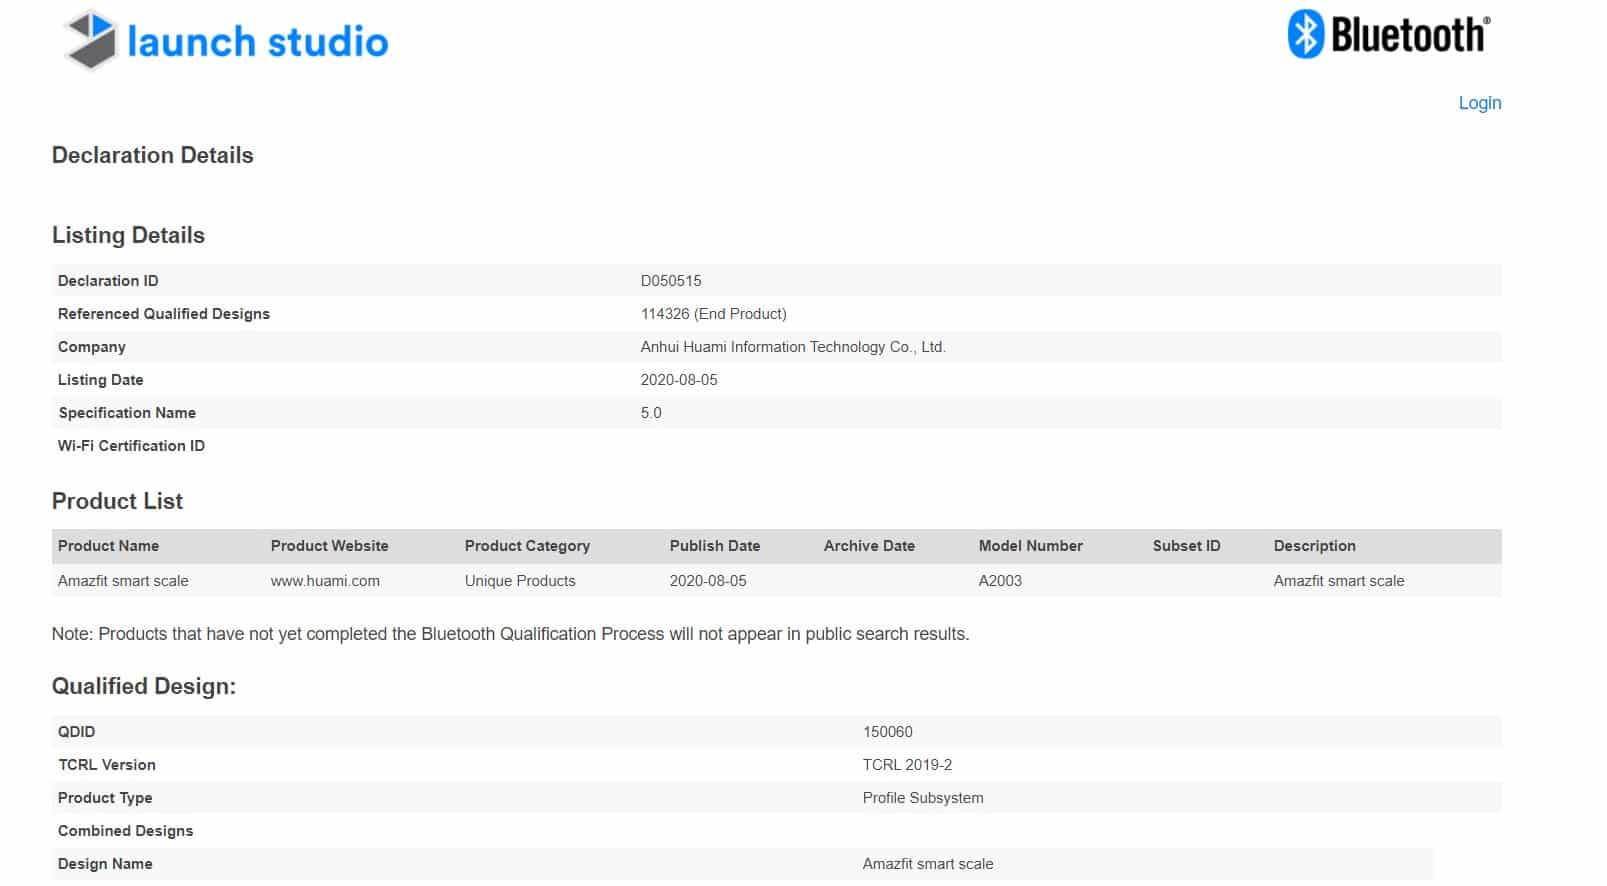This screenshot has height=886, width=1607.
Task: Click the Bluetooth logo
Action: click(x=1389, y=34)
